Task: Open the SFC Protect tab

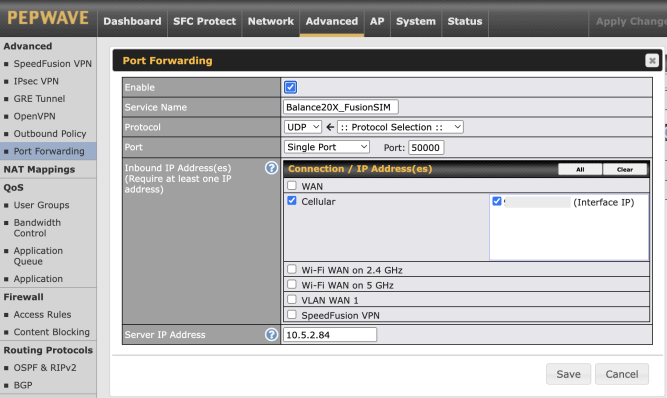Action: (x=204, y=21)
